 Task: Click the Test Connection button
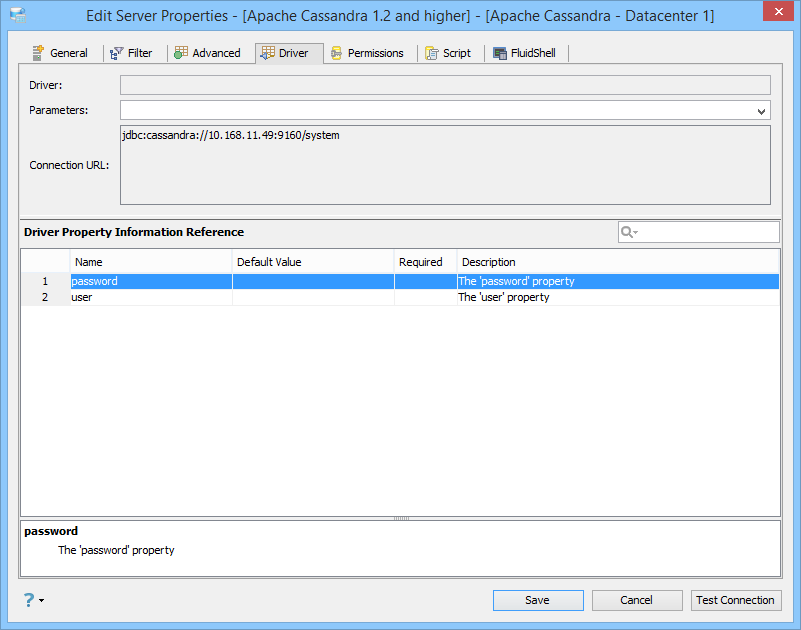click(735, 600)
